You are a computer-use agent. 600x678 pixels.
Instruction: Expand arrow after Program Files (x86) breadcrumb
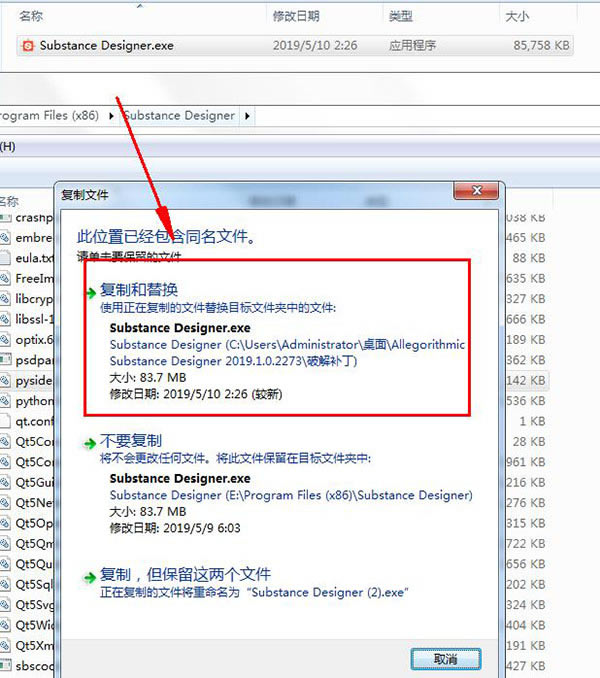pos(111,116)
